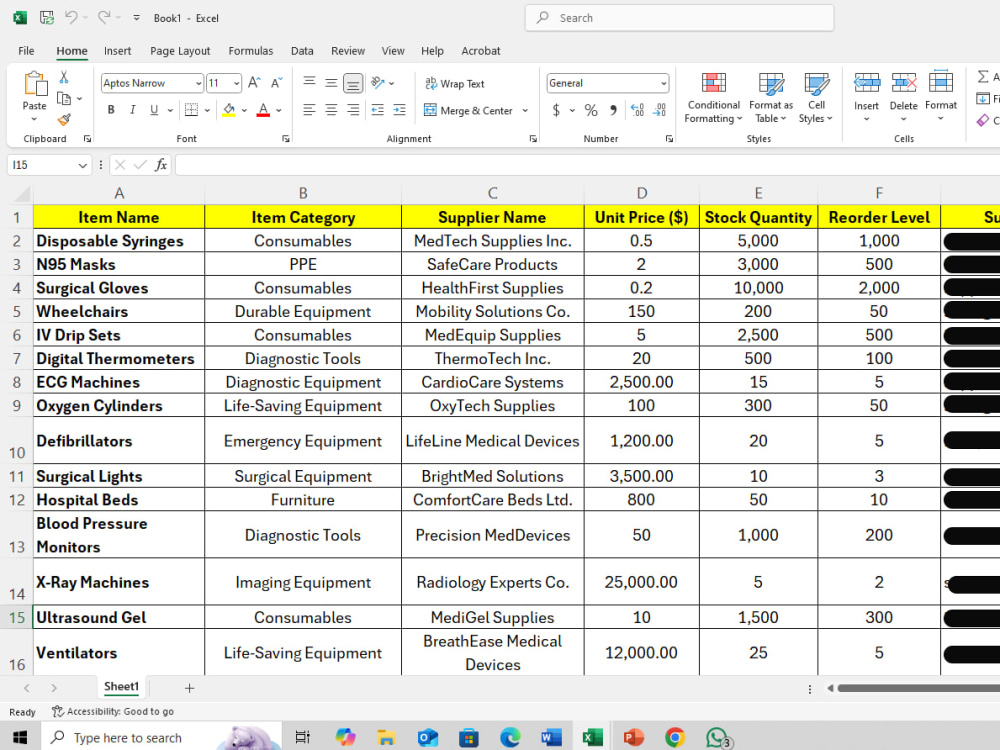The image size is (1000, 750).
Task: Click the Insert cells icon
Action: 866,83
